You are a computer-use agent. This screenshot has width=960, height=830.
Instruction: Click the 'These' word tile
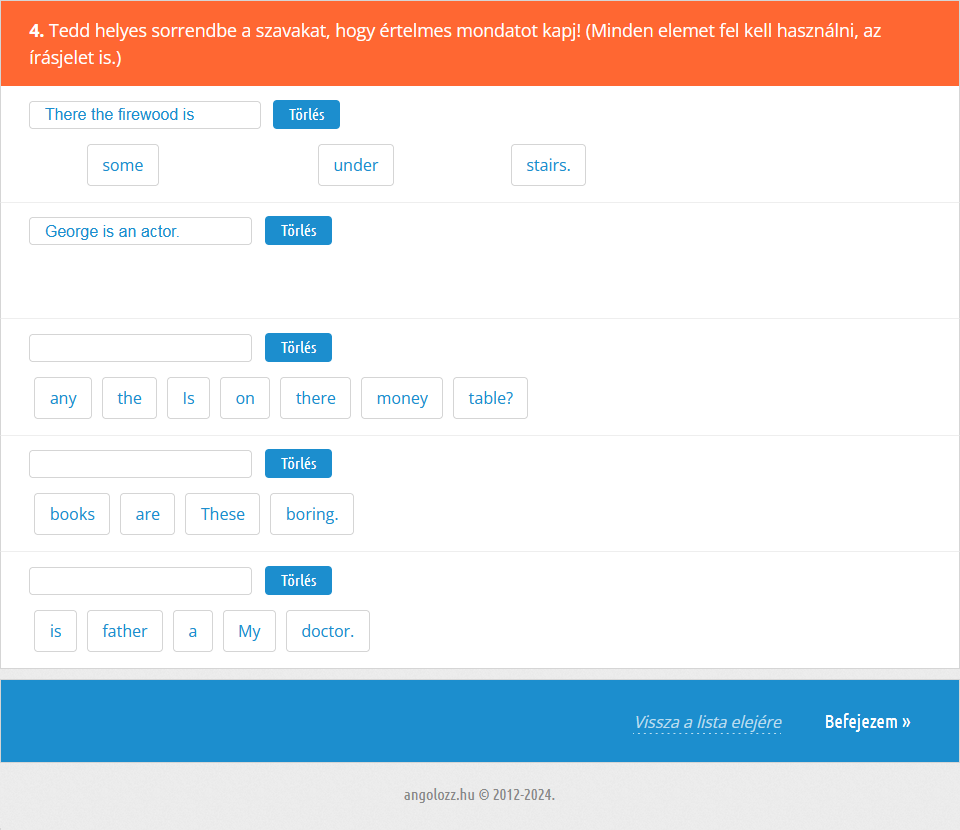(x=222, y=514)
